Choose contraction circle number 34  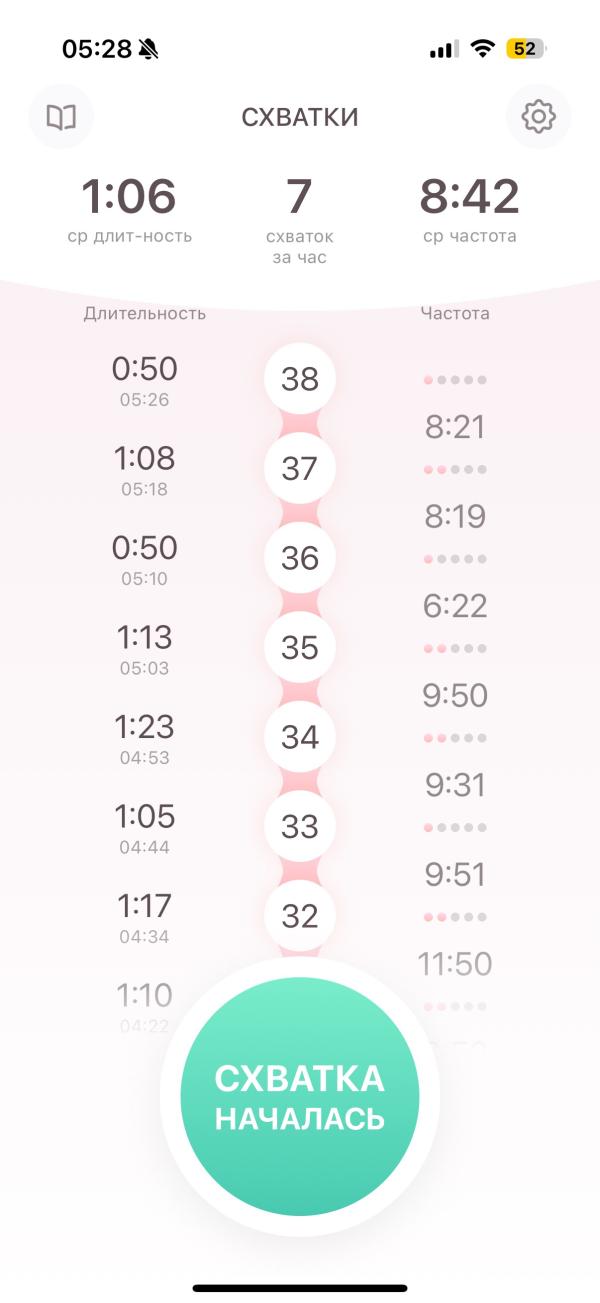pyautogui.click(x=299, y=737)
